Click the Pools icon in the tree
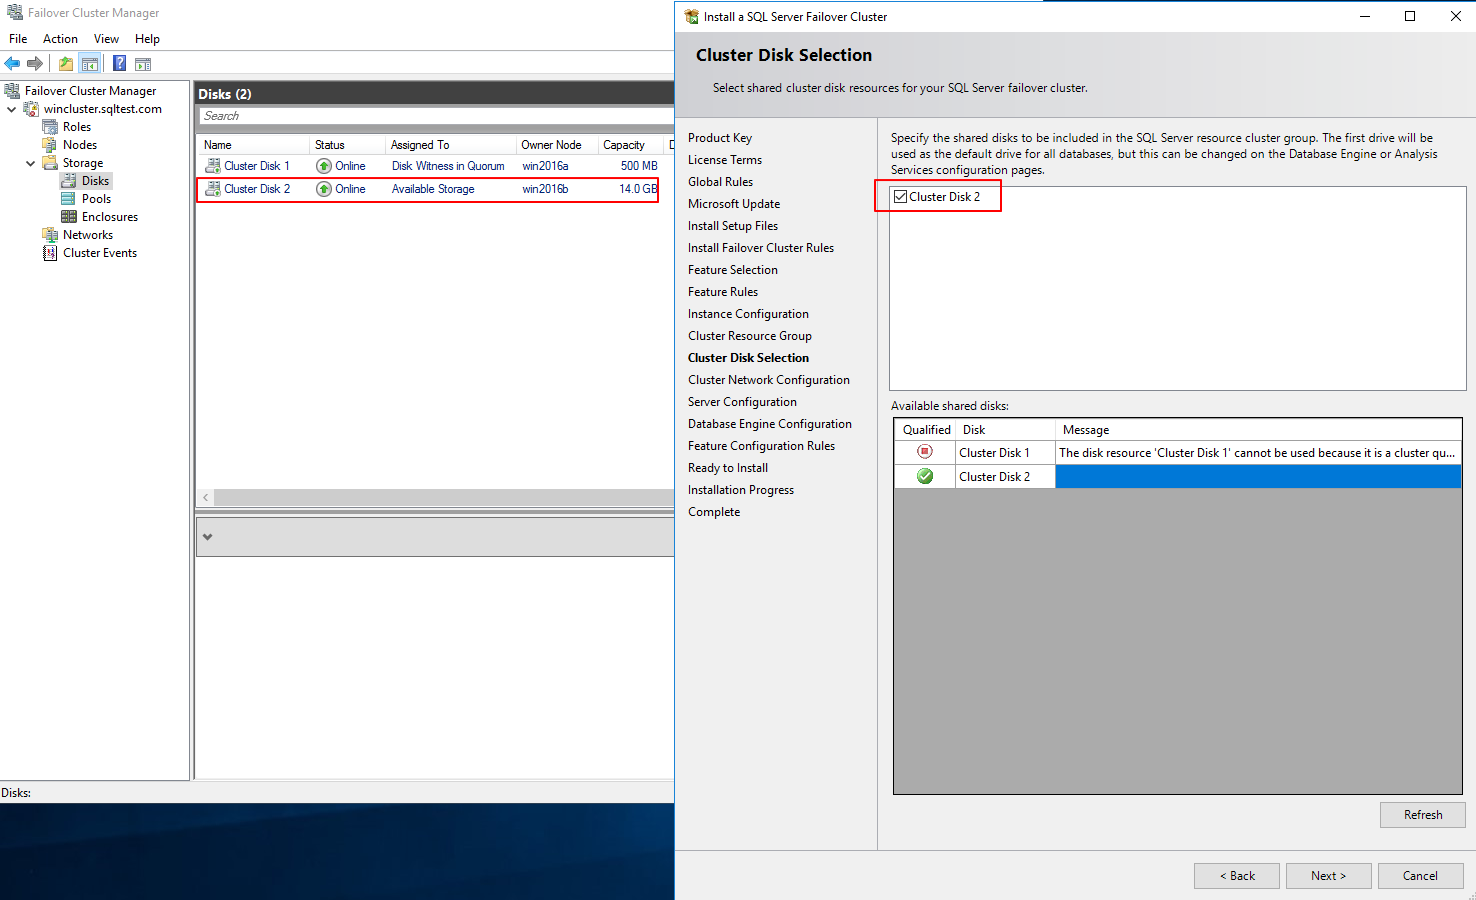 pyautogui.click(x=69, y=199)
